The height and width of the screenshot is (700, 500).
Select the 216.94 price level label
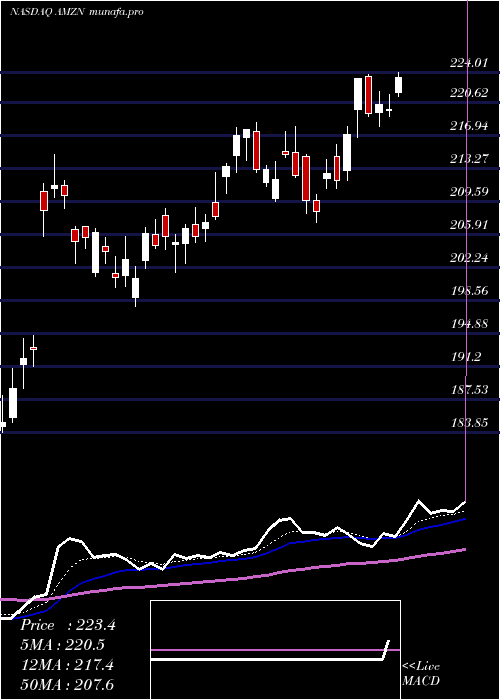tap(469, 126)
